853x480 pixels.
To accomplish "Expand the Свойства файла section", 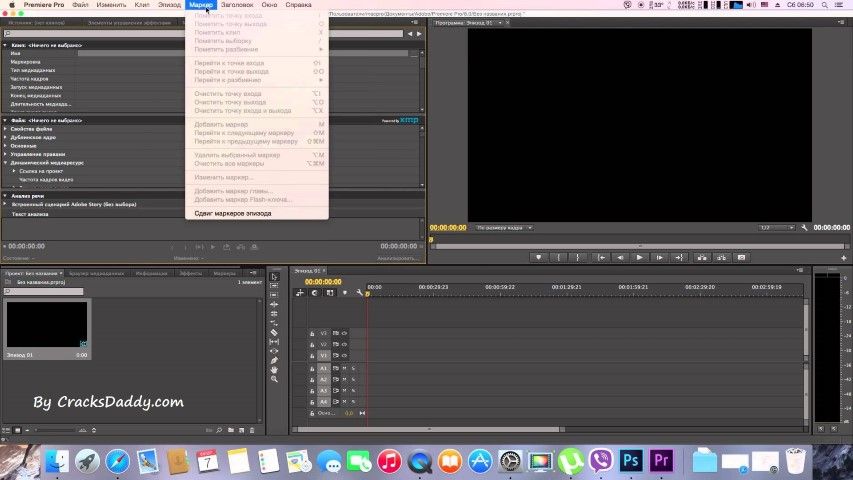I will point(6,129).
